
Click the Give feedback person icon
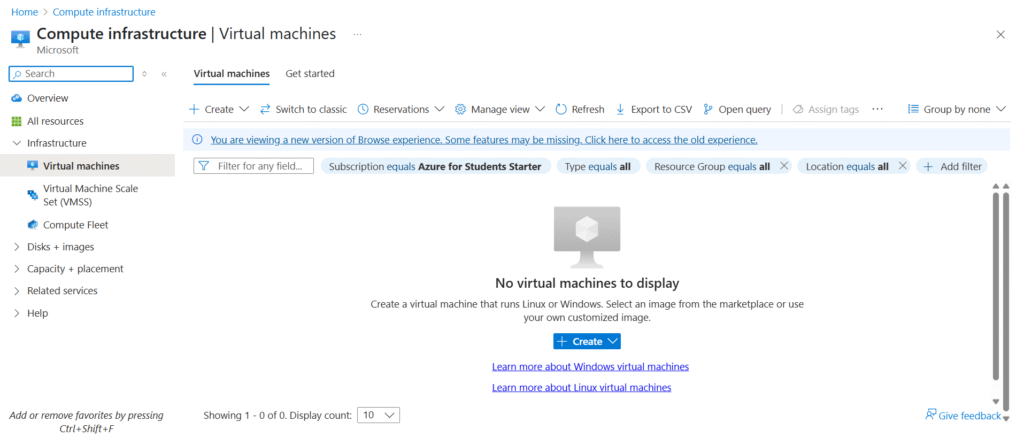(931, 415)
